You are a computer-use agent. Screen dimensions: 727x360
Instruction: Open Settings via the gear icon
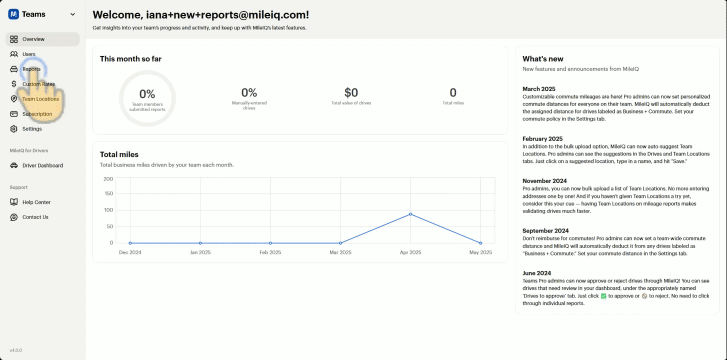pyautogui.click(x=14, y=129)
